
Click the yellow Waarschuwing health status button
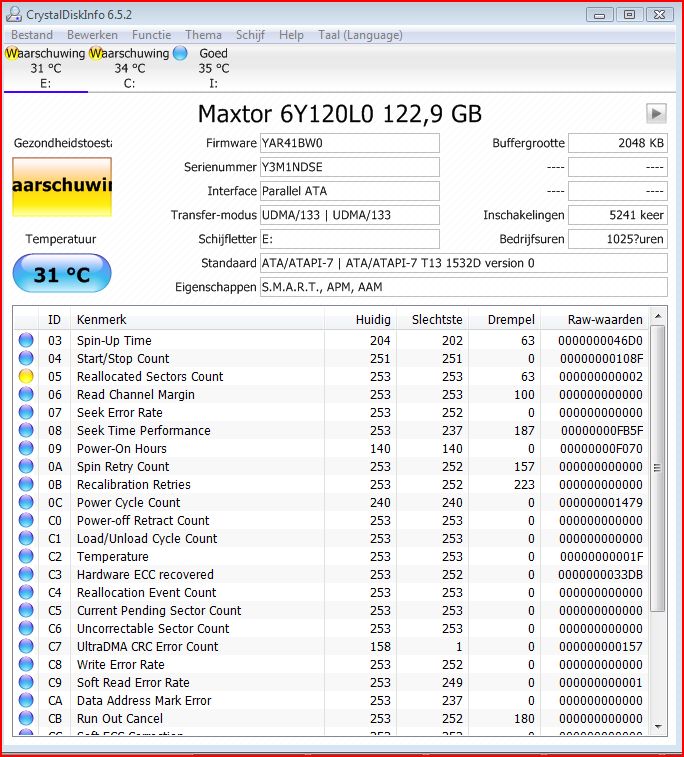62,187
